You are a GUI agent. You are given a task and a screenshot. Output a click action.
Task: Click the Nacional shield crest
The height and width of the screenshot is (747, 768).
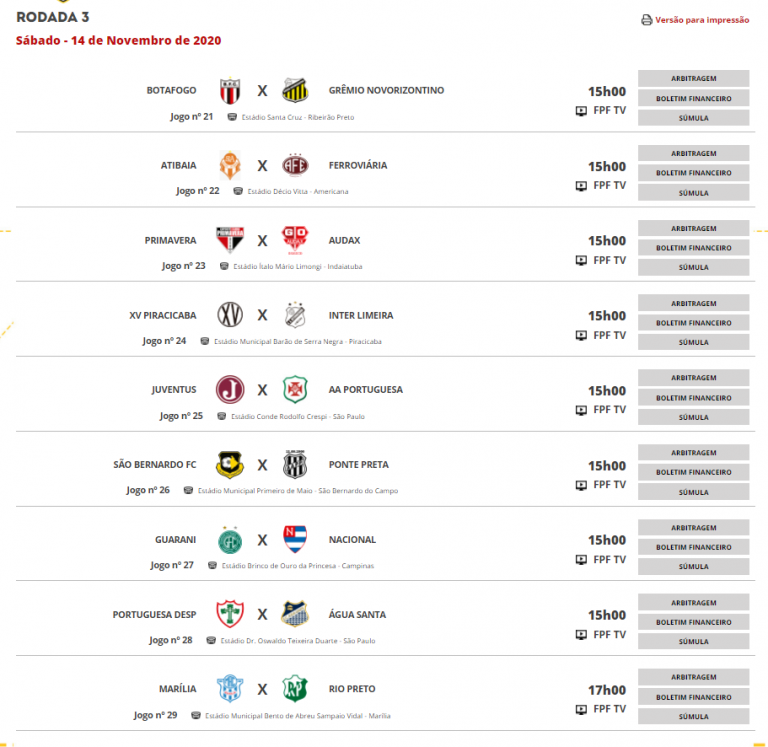295,539
